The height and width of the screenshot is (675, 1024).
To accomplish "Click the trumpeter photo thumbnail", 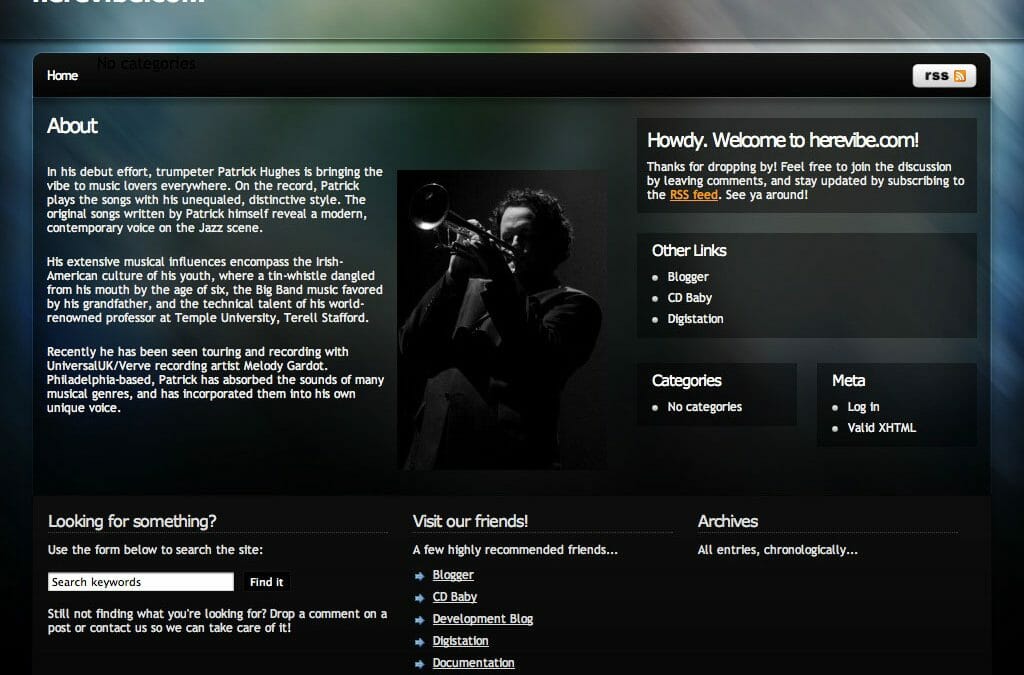I will point(501,320).
